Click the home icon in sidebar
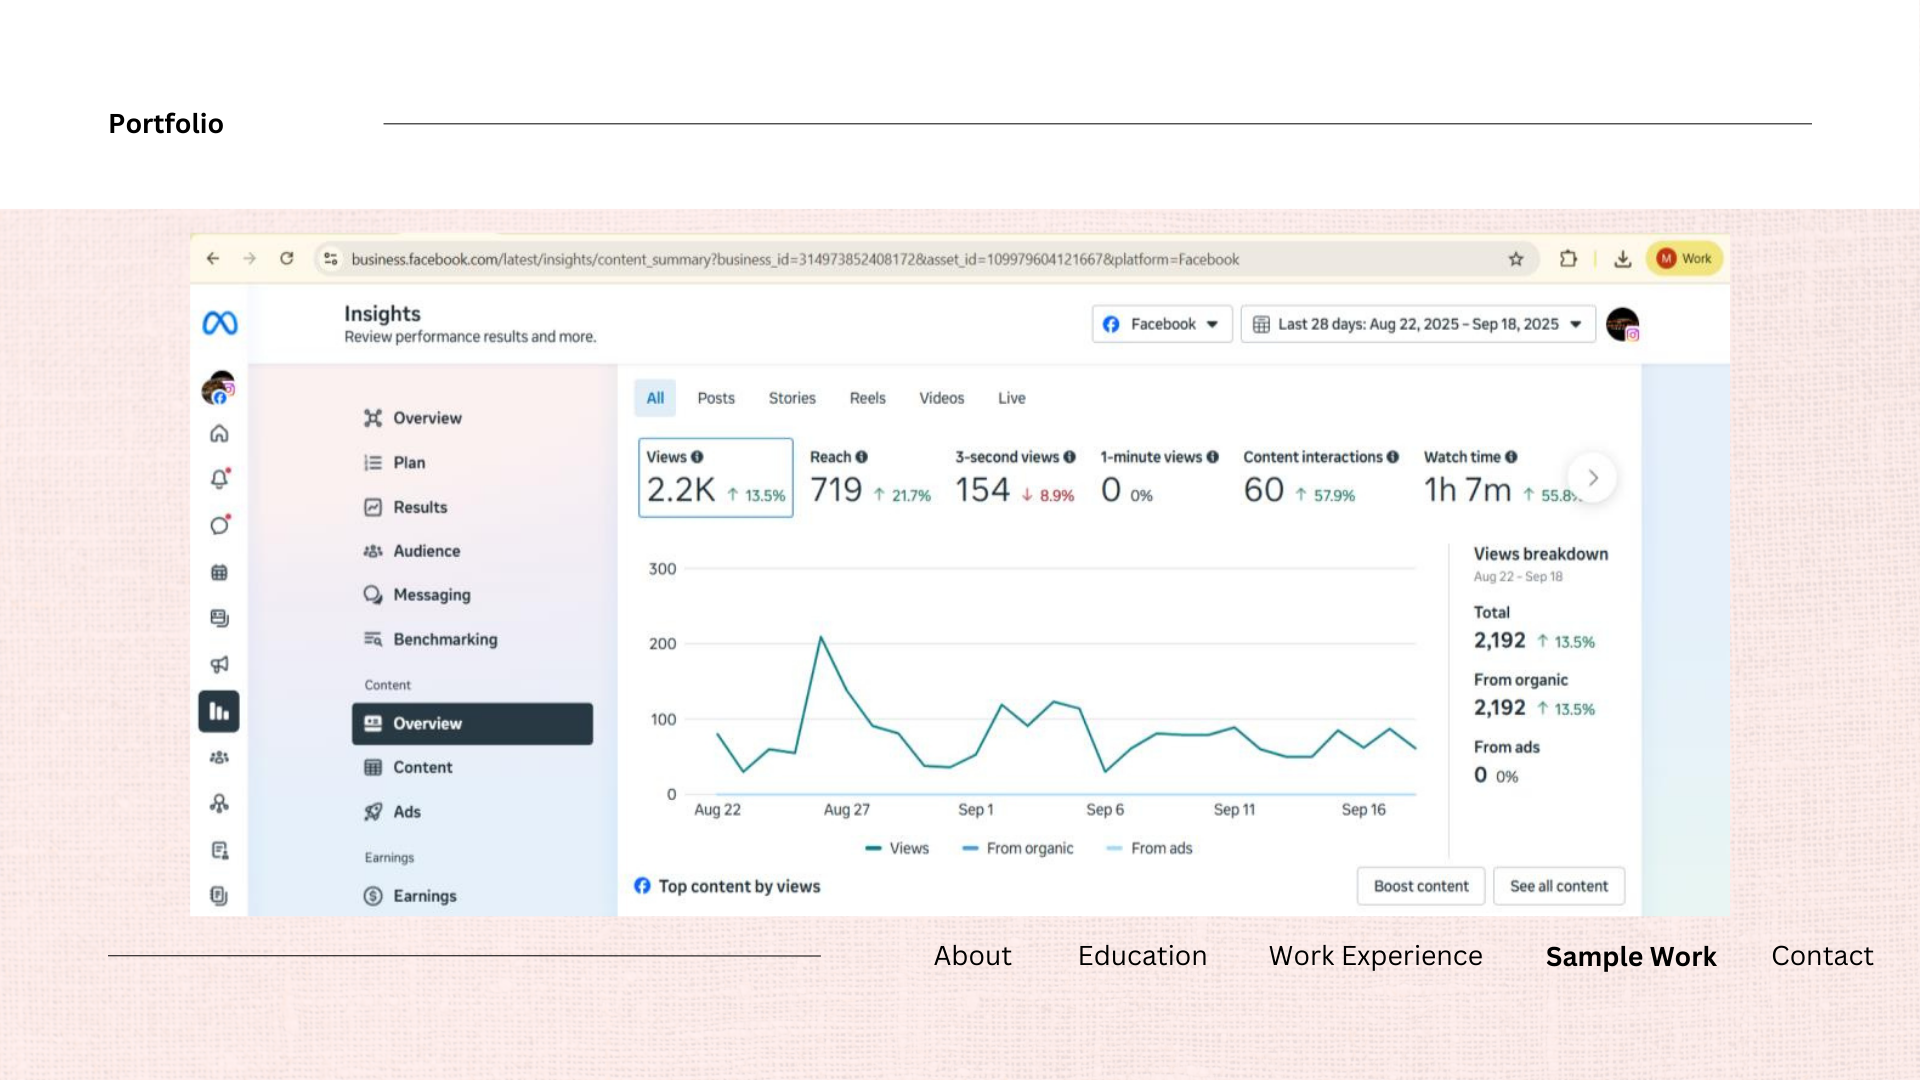1920x1080 pixels. click(x=219, y=434)
